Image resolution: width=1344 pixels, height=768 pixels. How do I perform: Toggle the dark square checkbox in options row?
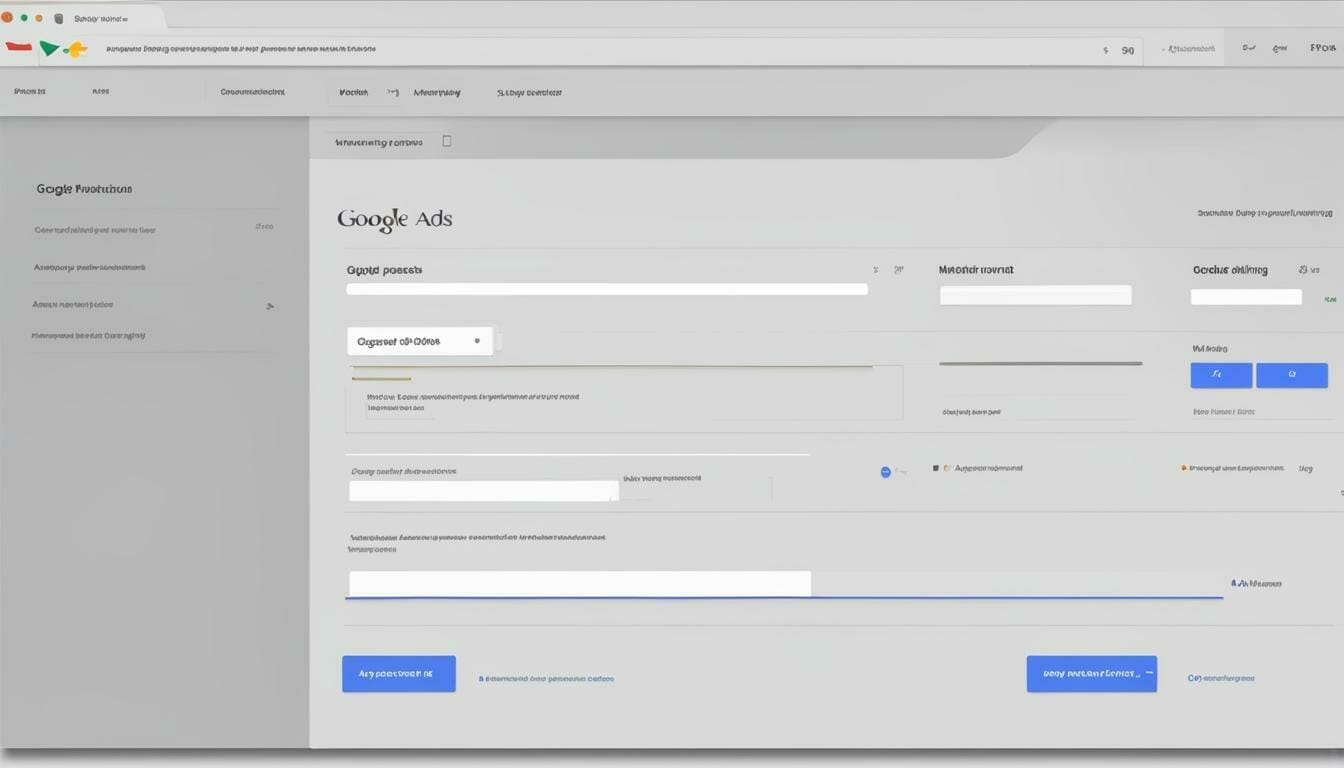click(x=936, y=468)
